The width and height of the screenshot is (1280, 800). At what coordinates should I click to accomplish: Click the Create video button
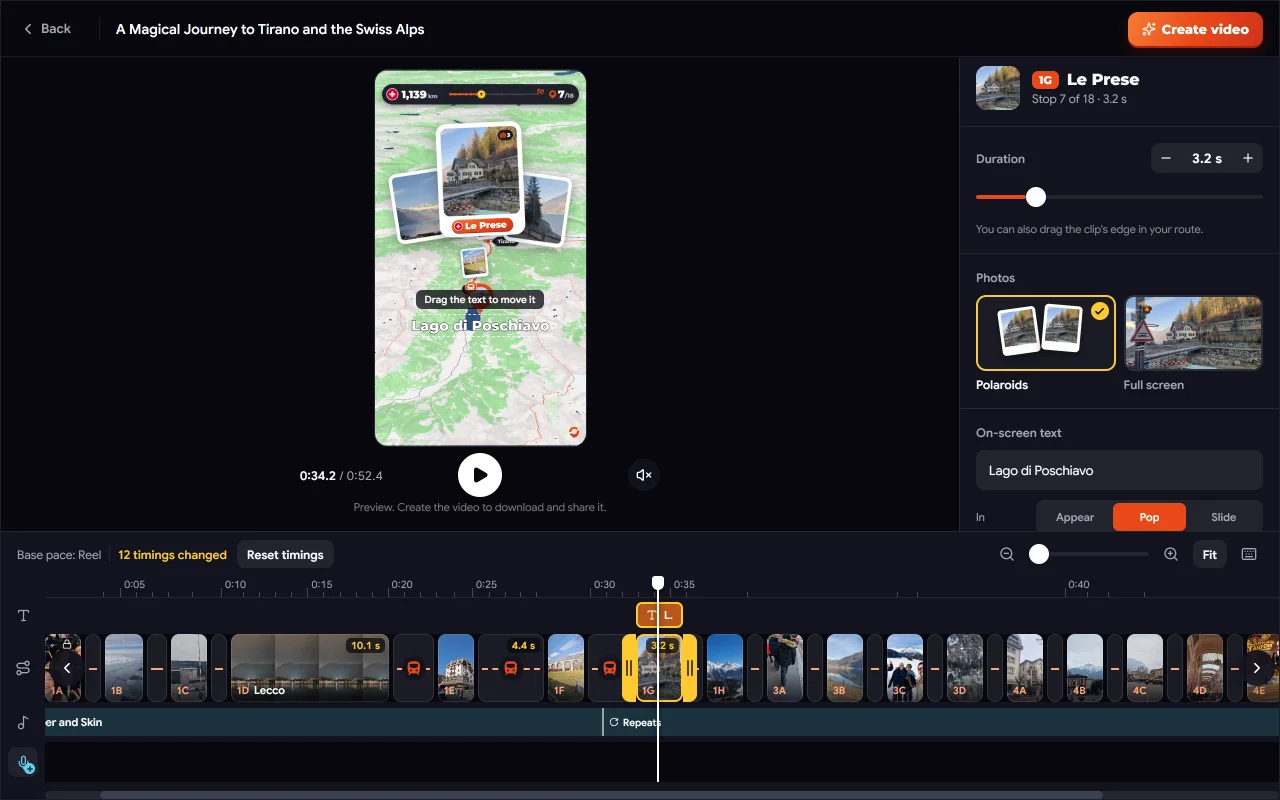[1195, 30]
